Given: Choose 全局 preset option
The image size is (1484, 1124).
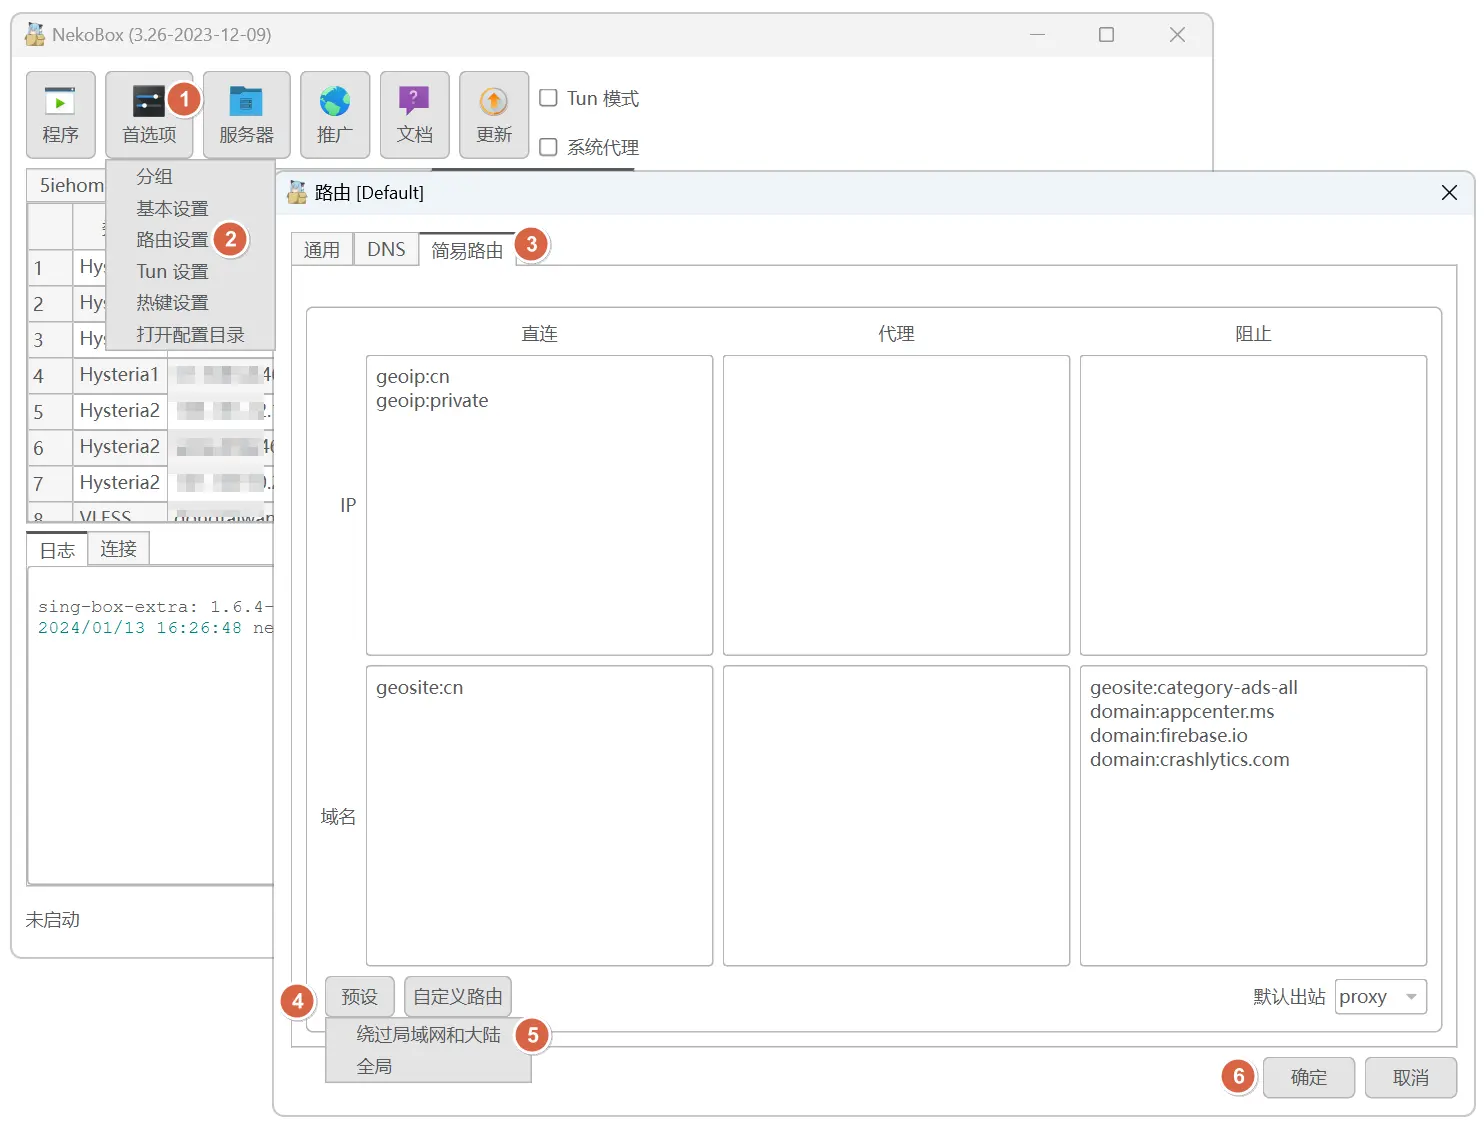Looking at the screenshot, I should coord(428,1066).
